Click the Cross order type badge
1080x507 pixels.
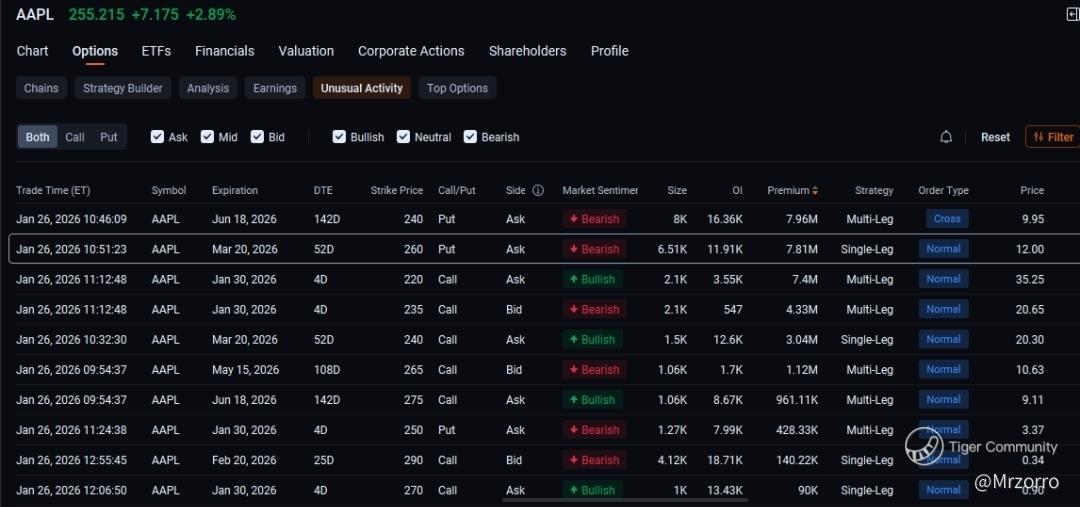946,219
